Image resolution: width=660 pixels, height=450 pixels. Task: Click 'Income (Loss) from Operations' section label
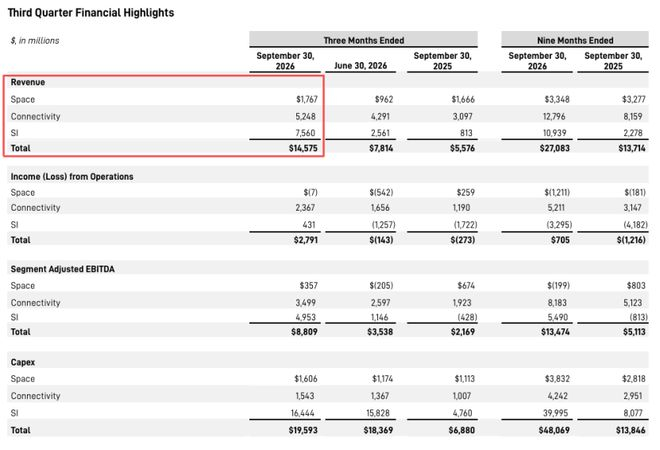72,176
